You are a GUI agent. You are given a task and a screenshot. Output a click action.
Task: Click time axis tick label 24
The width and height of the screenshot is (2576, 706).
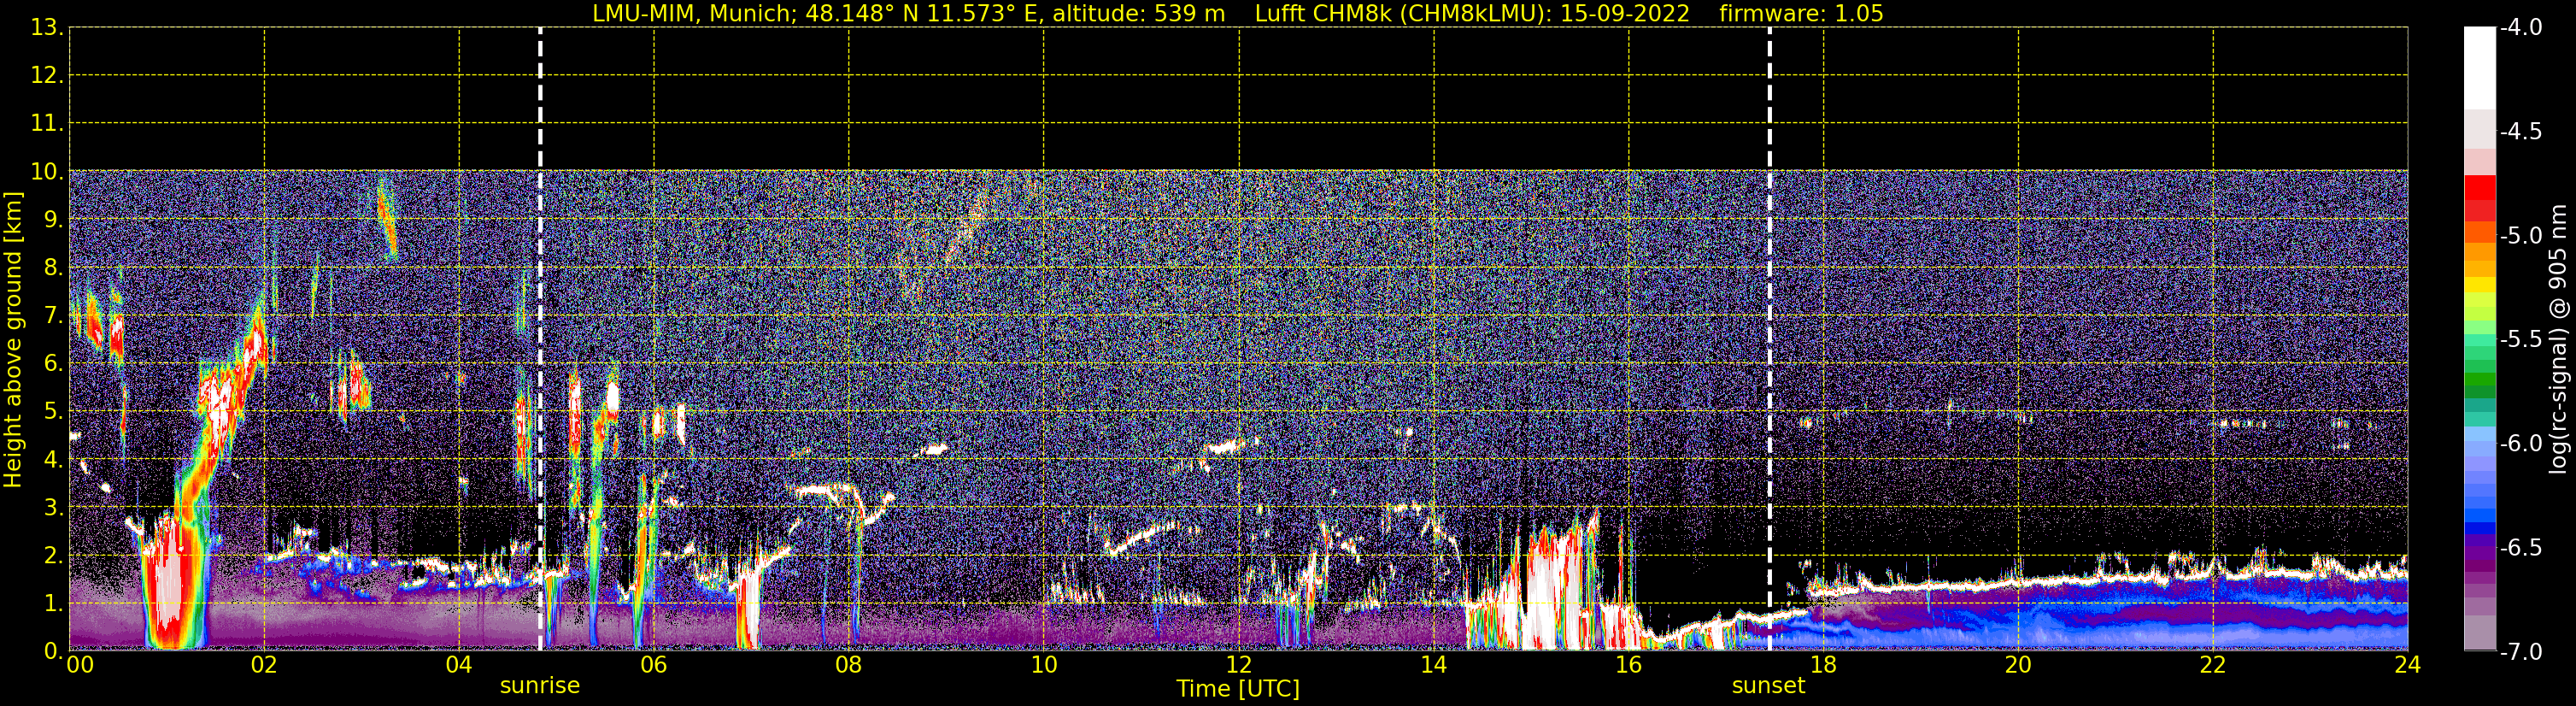(x=2407, y=665)
